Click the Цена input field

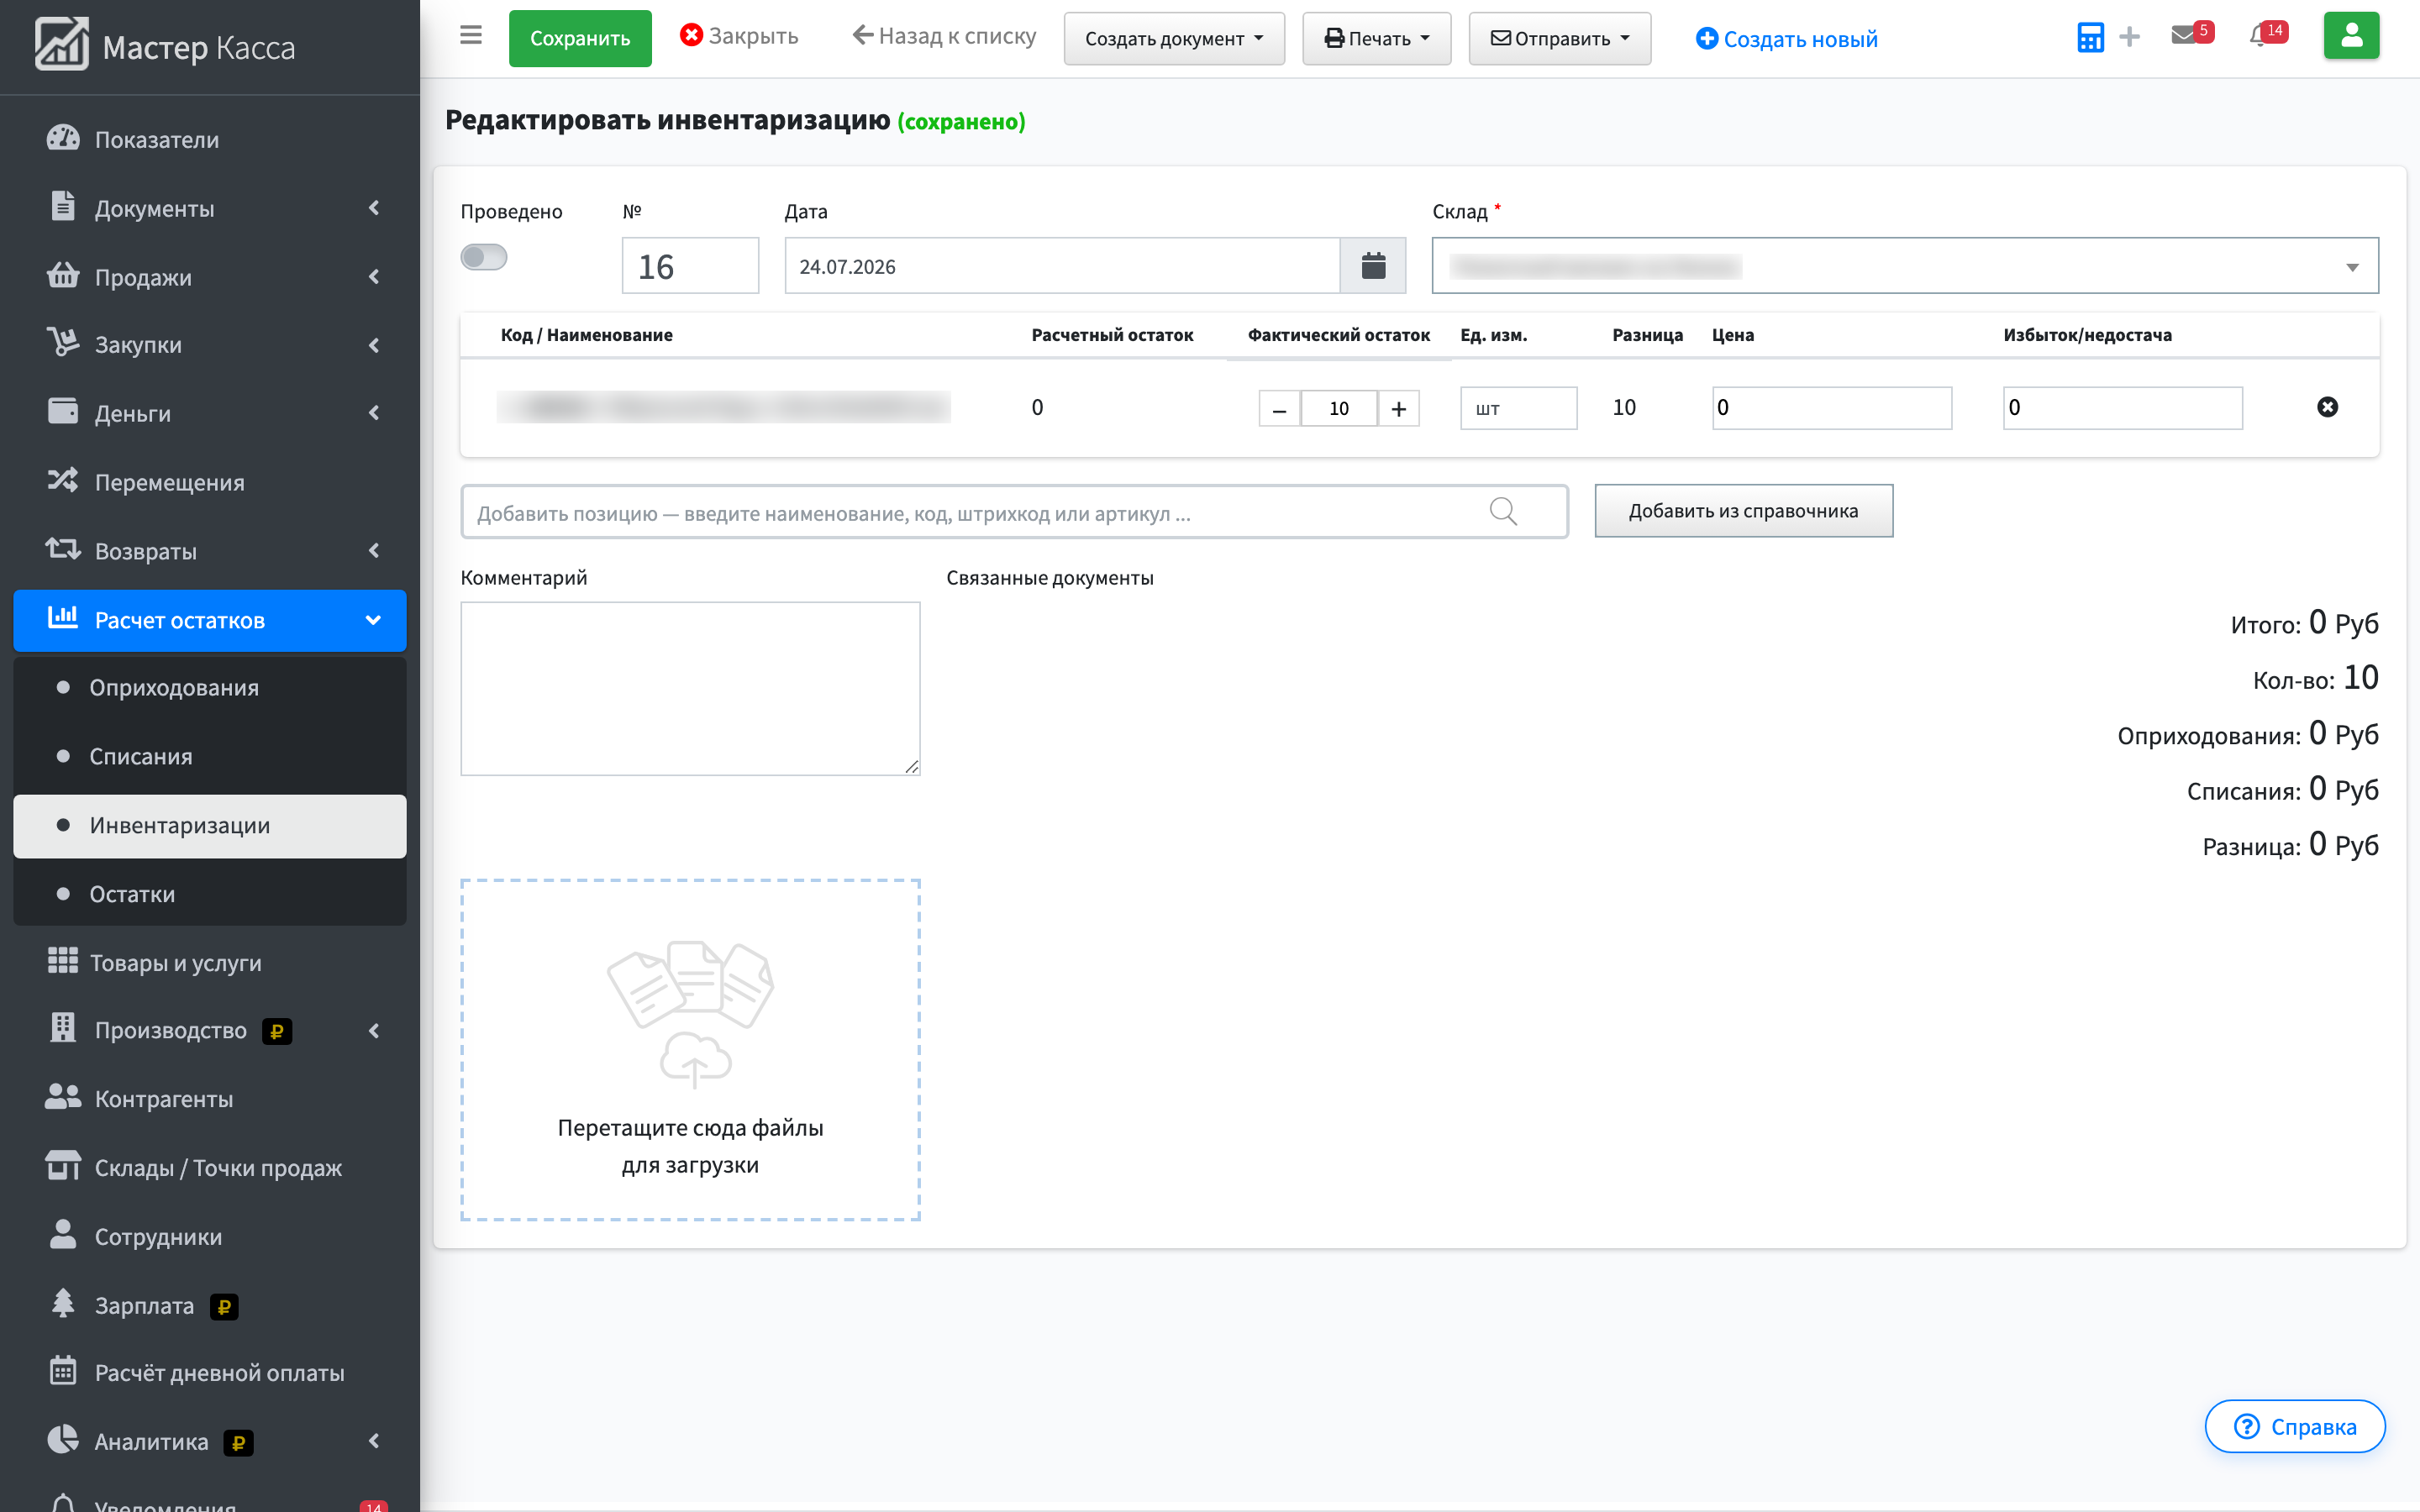pos(1832,408)
